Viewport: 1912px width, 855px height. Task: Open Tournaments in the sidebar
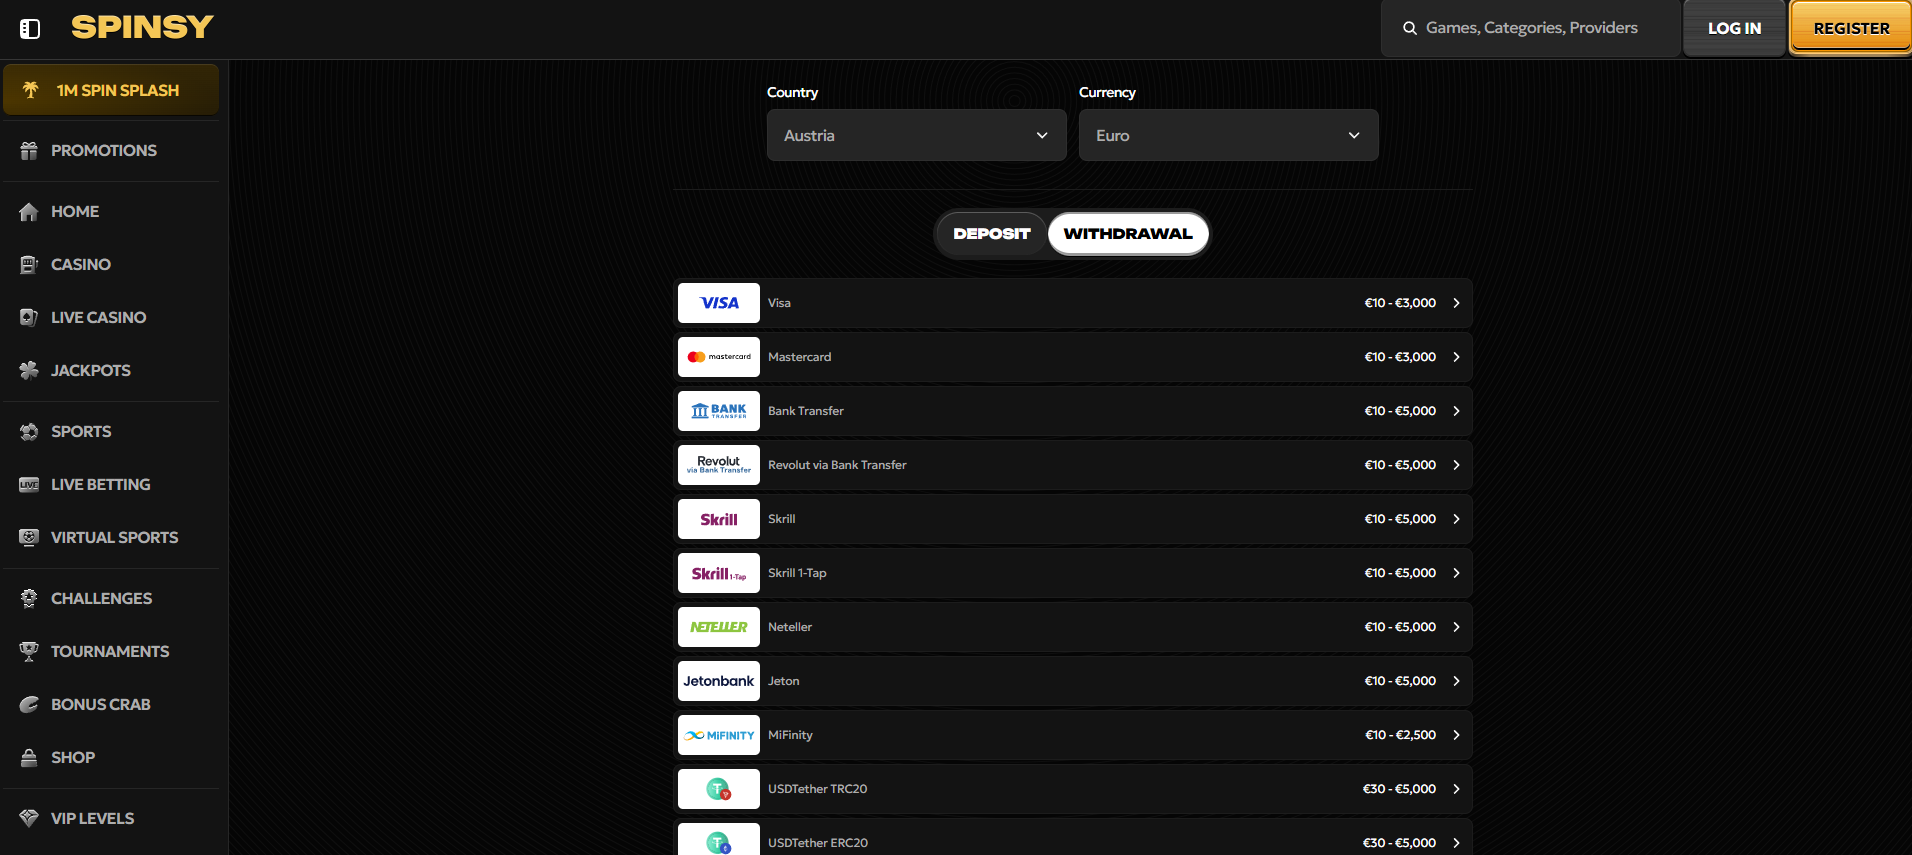click(x=111, y=652)
